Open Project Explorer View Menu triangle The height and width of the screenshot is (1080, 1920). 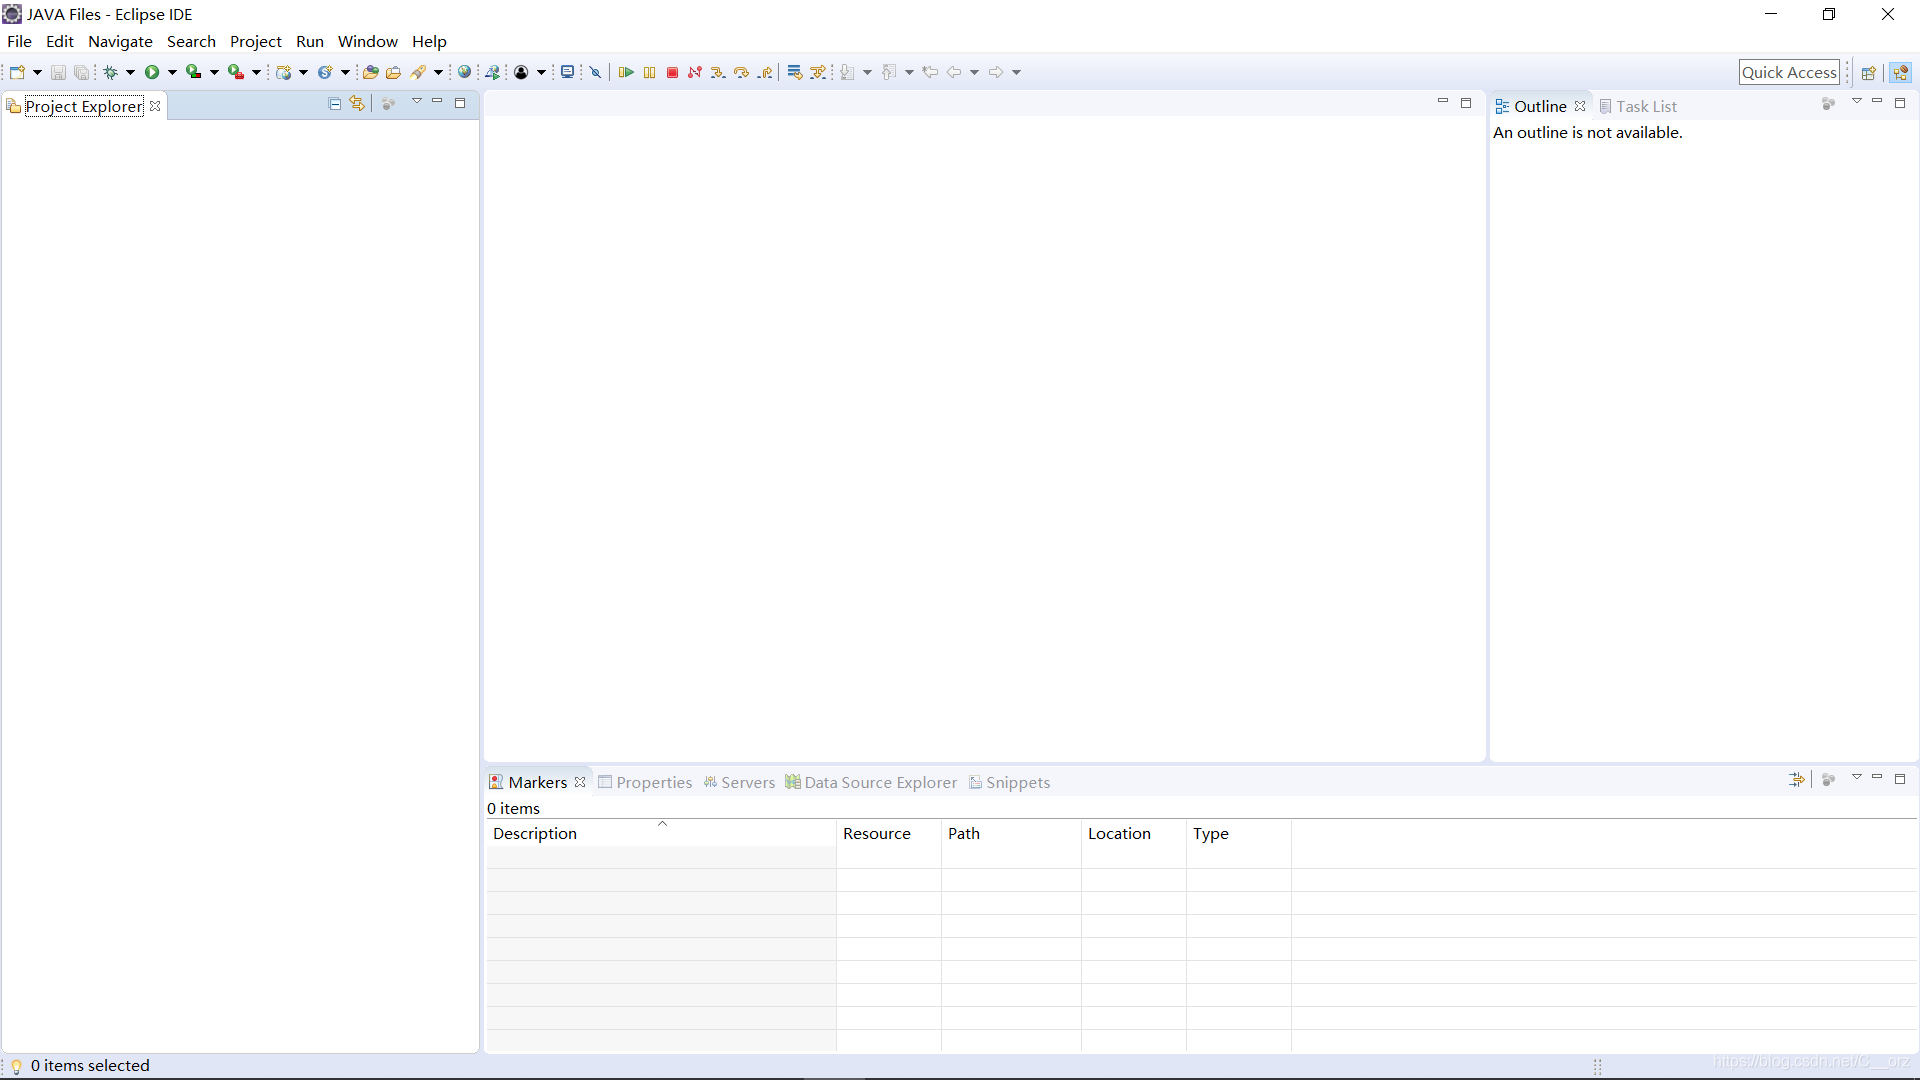tap(417, 102)
